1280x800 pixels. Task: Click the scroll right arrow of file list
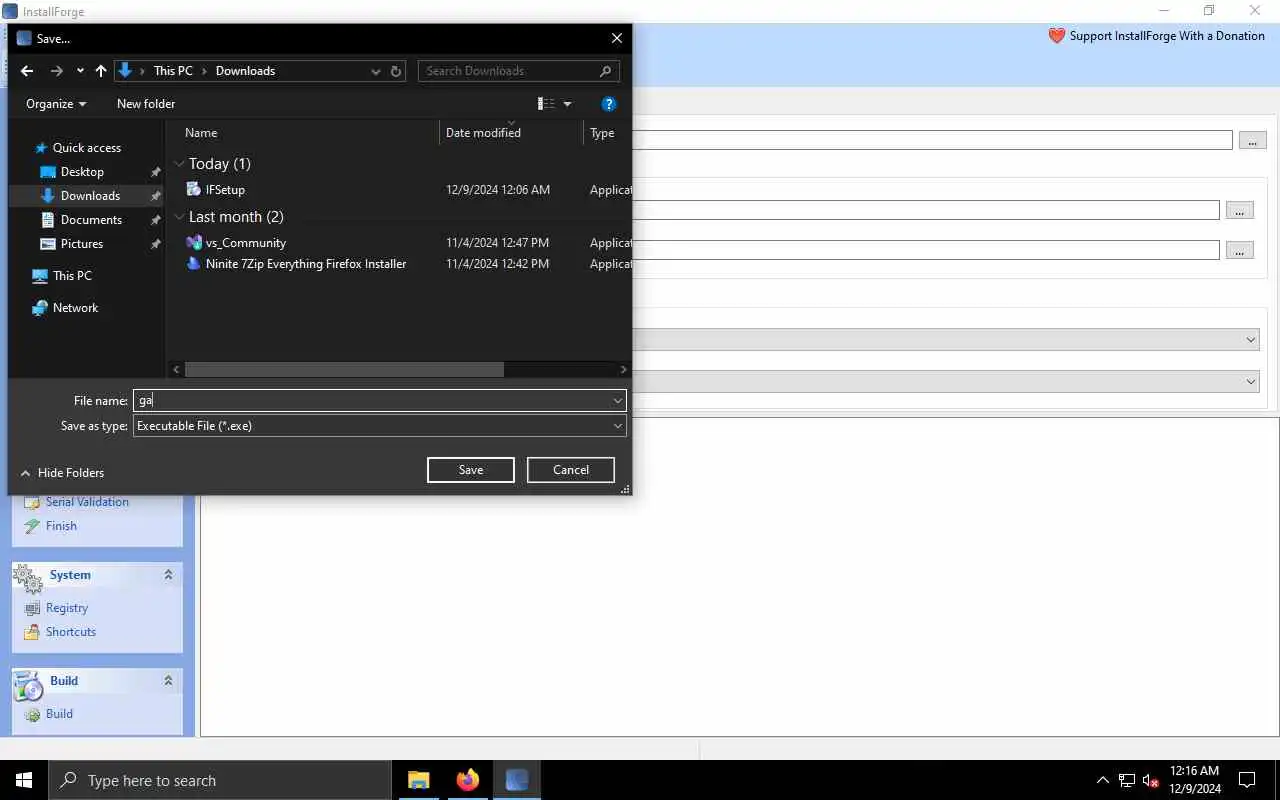click(624, 369)
